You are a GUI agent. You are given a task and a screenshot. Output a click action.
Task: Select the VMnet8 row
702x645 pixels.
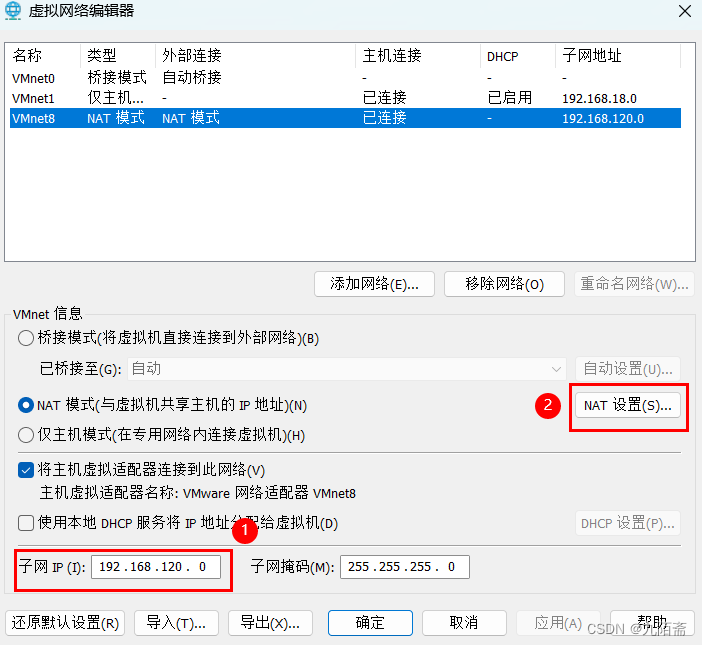pyautogui.click(x=345, y=118)
